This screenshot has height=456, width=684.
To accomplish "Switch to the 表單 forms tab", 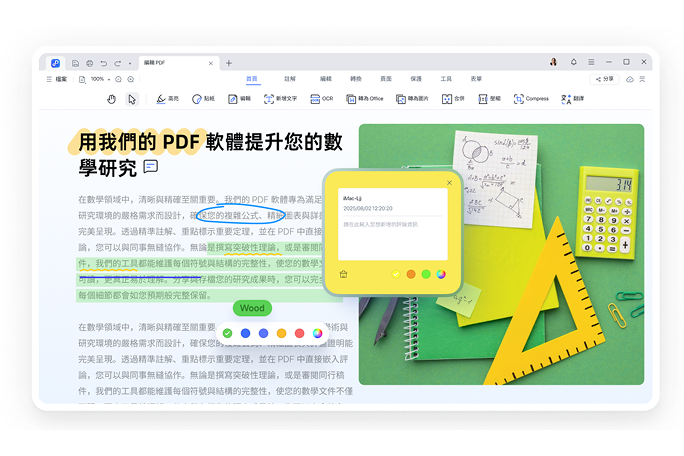I will 476,79.
